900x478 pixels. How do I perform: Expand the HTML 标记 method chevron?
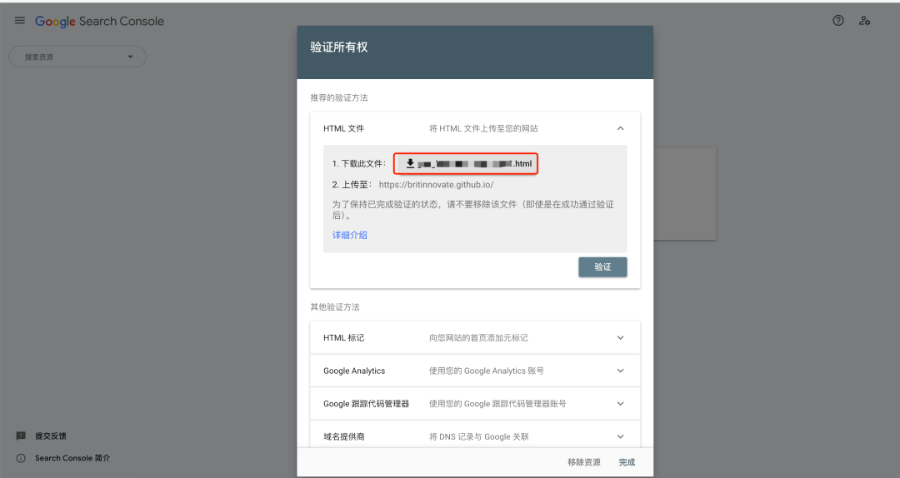(x=620, y=338)
